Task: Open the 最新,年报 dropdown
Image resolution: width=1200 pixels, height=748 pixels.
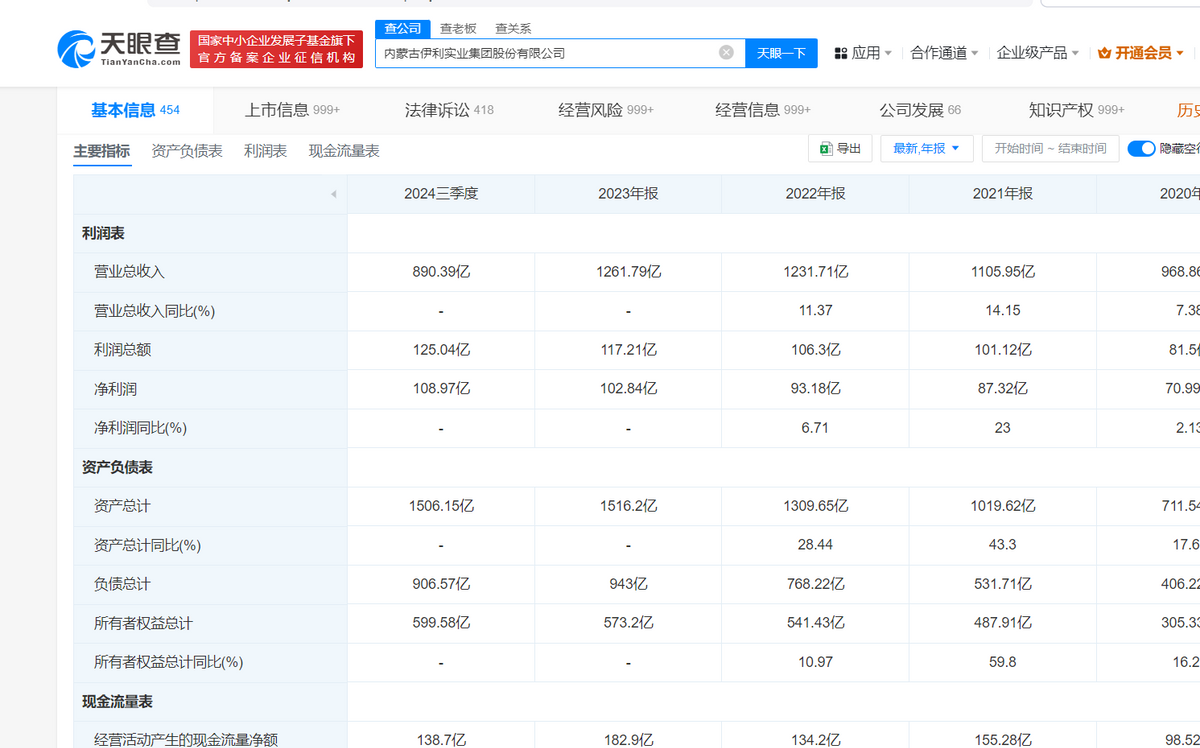Action: coord(926,149)
